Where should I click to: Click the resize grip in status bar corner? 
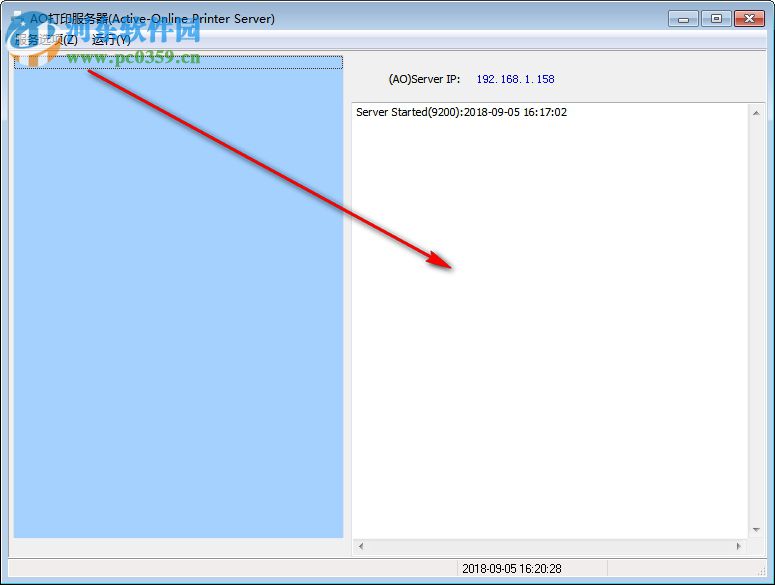tap(762, 571)
